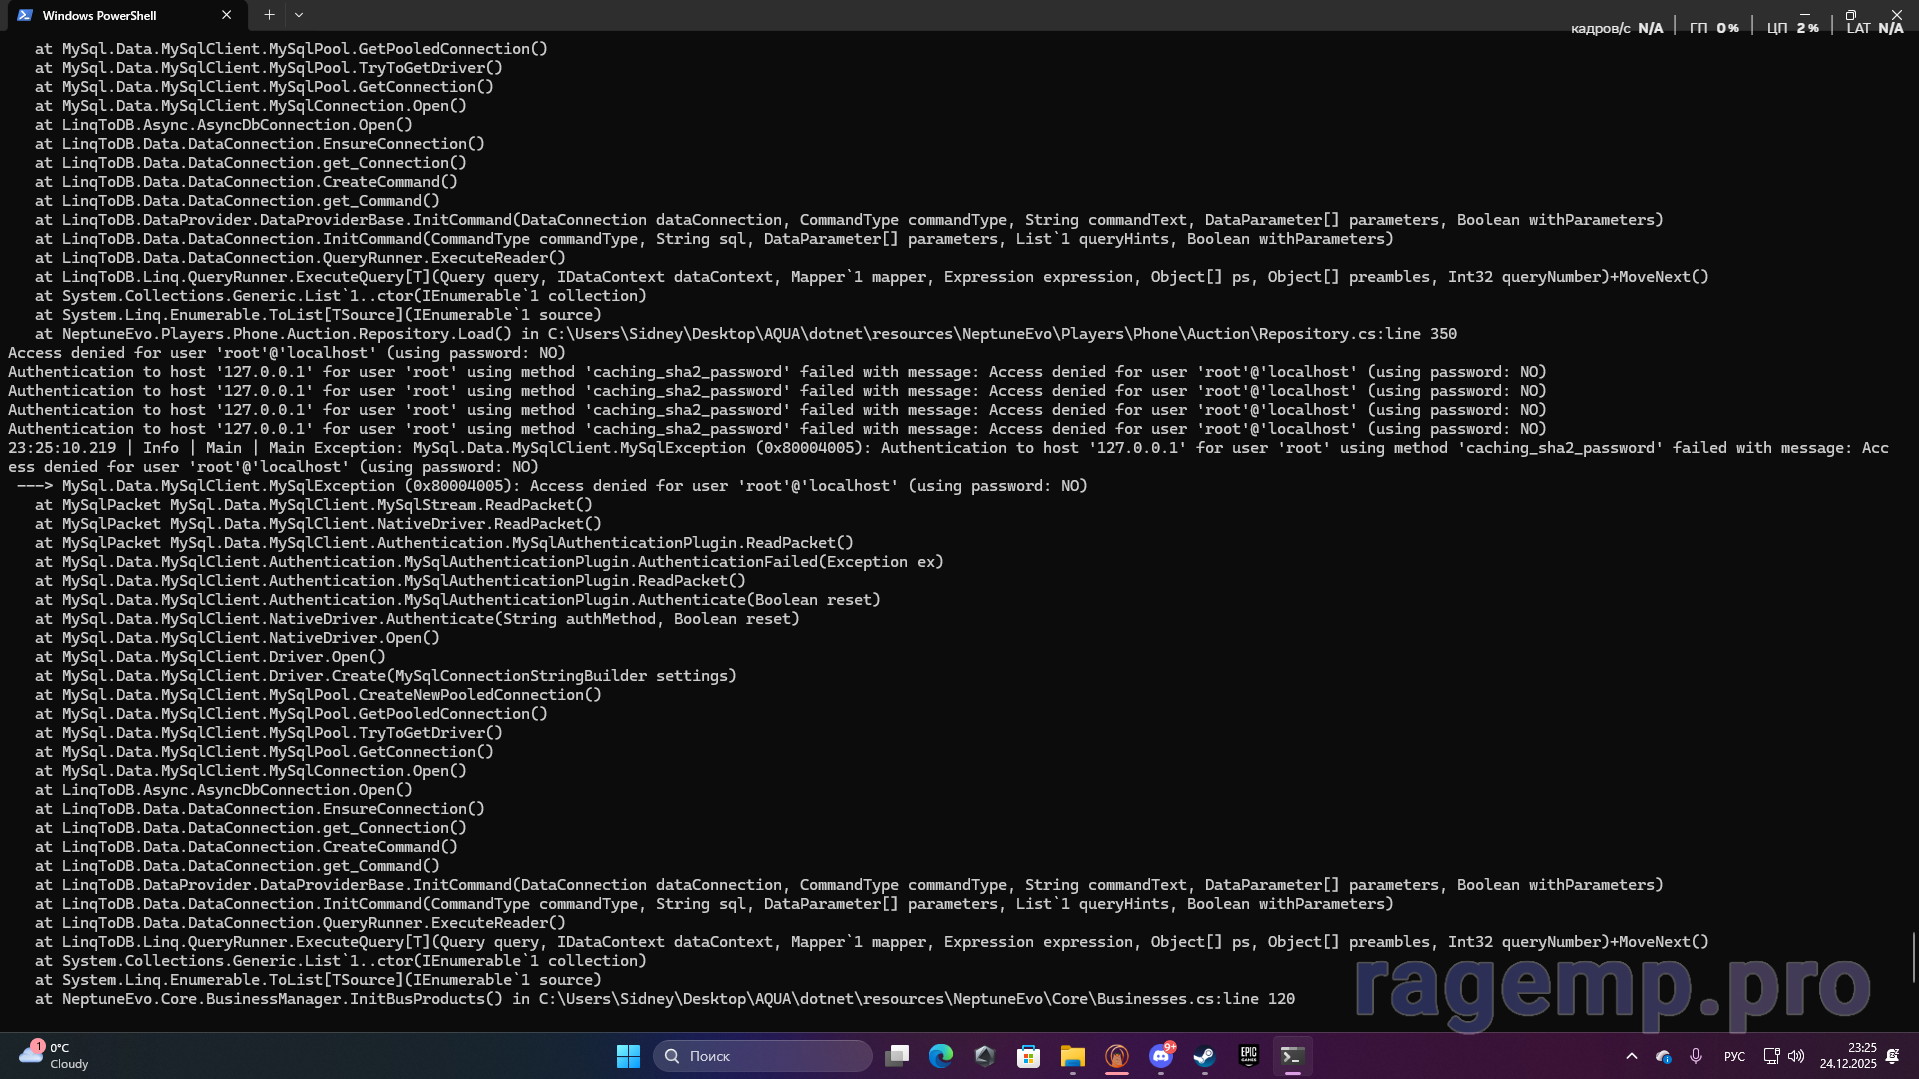Open File Explorer from the taskbar
Screen dimensions: 1919x1079
pos(1072,1056)
